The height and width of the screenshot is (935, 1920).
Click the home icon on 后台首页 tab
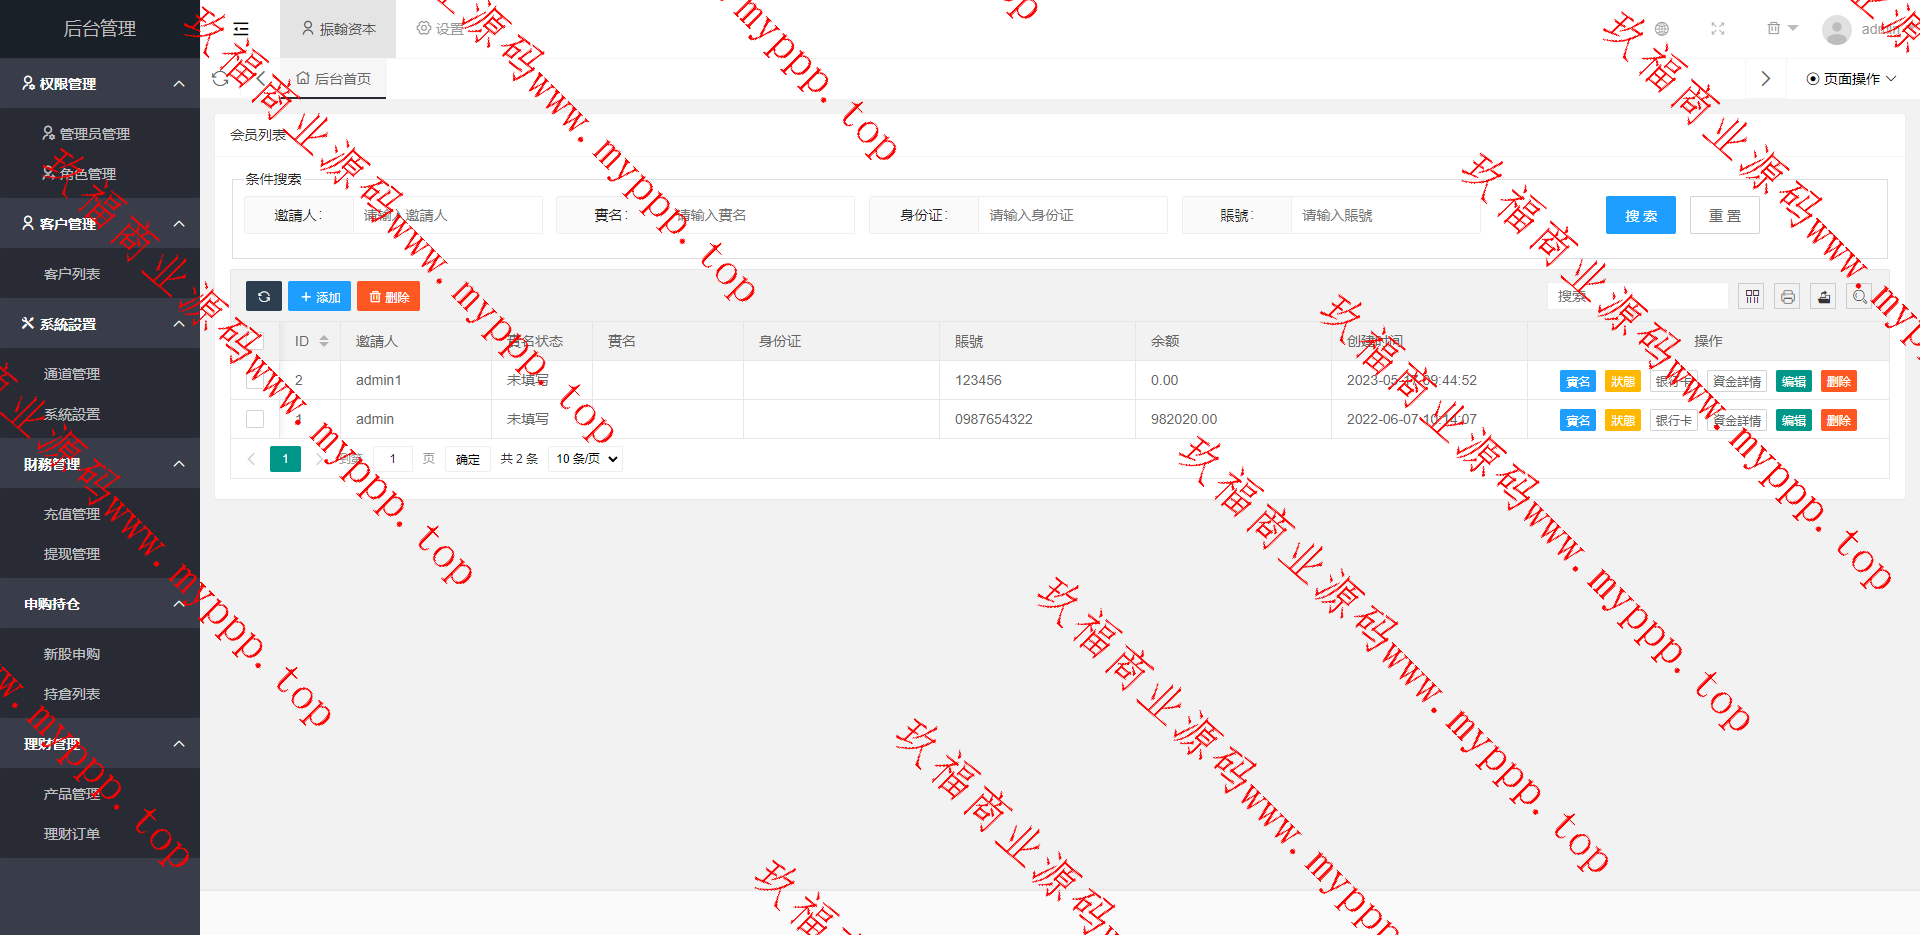point(303,78)
